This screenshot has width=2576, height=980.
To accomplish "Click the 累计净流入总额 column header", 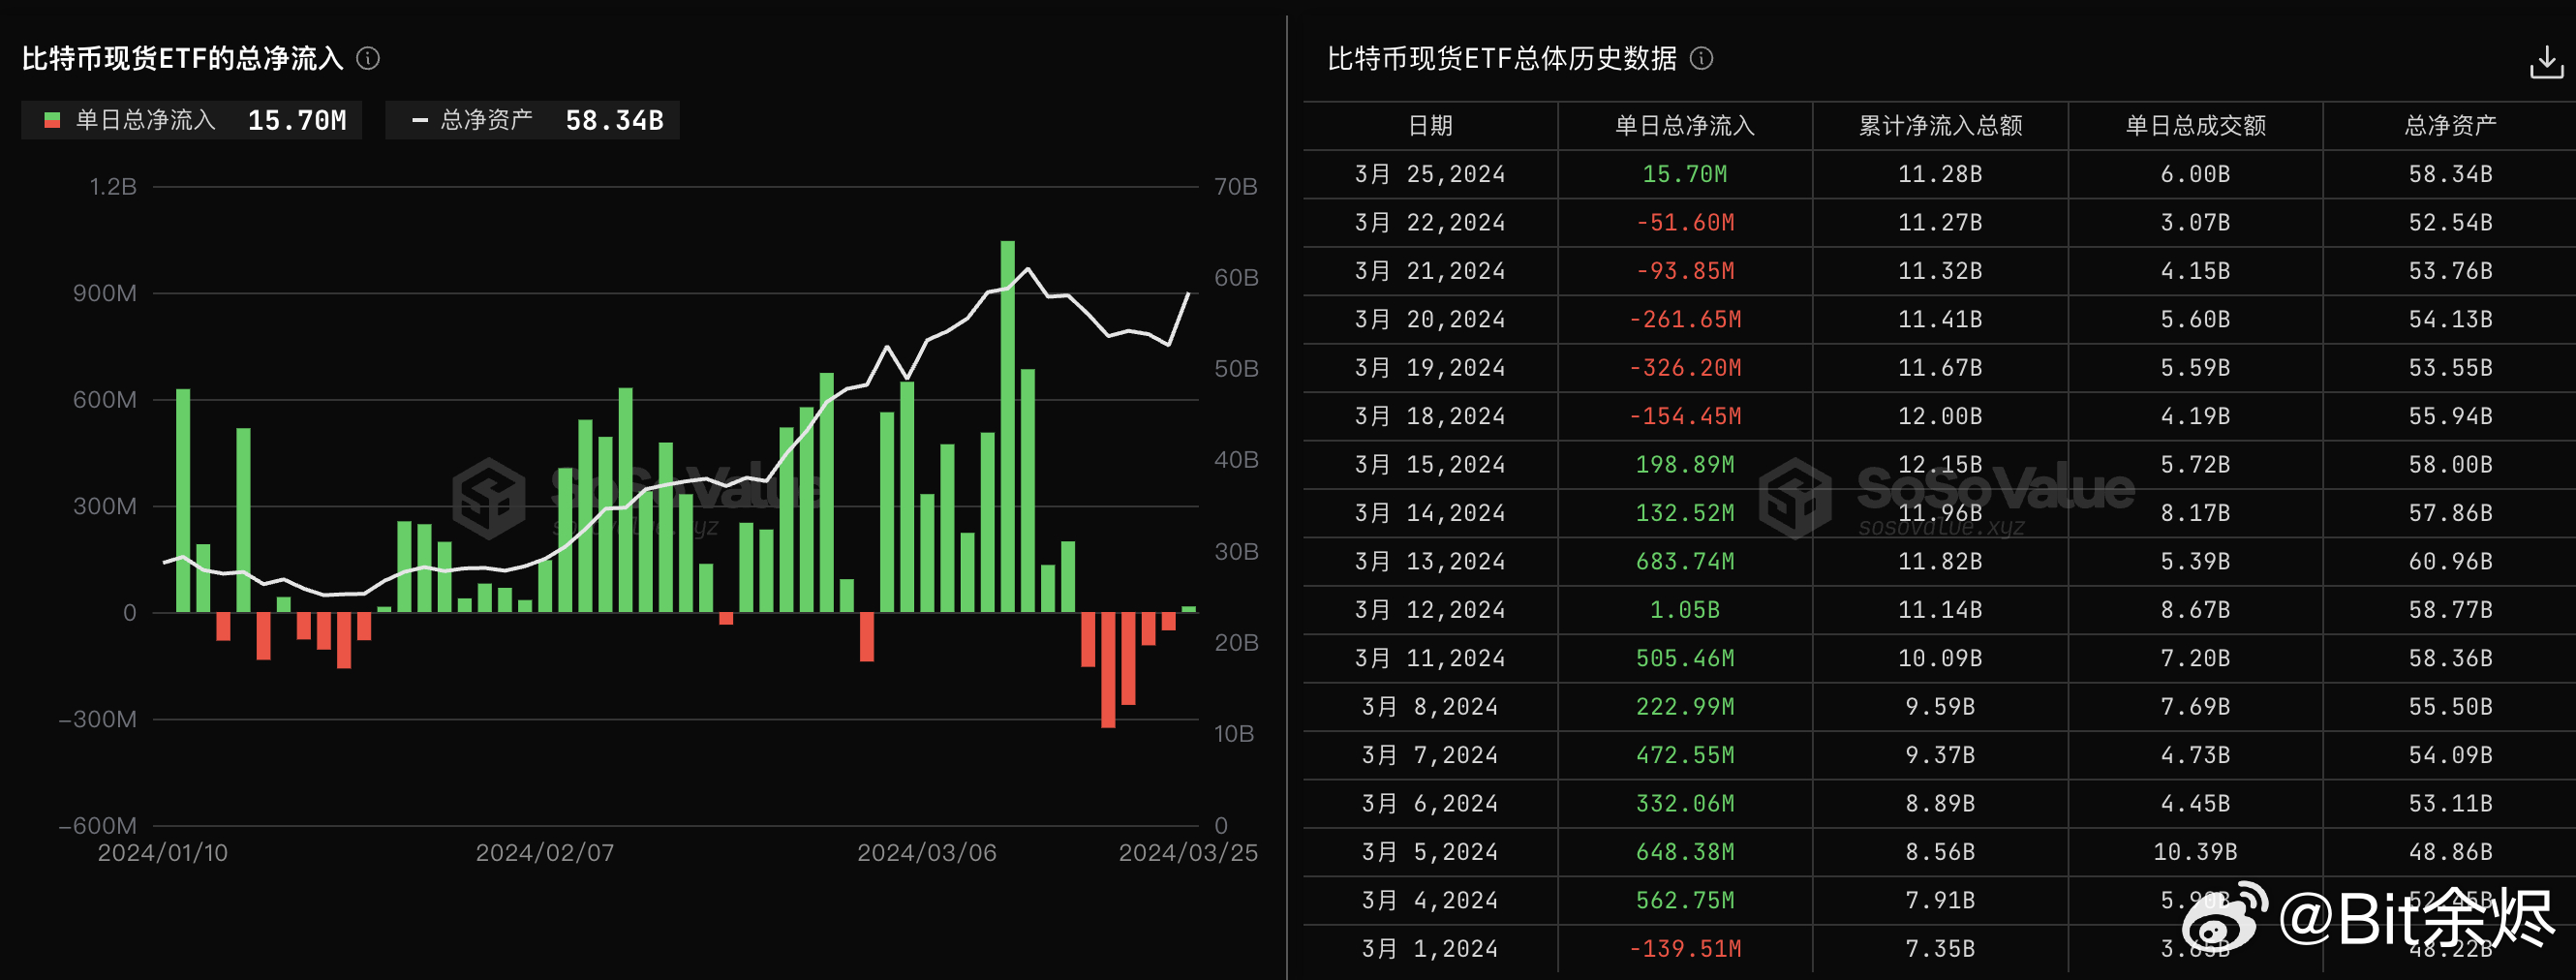I will (x=1940, y=126).
